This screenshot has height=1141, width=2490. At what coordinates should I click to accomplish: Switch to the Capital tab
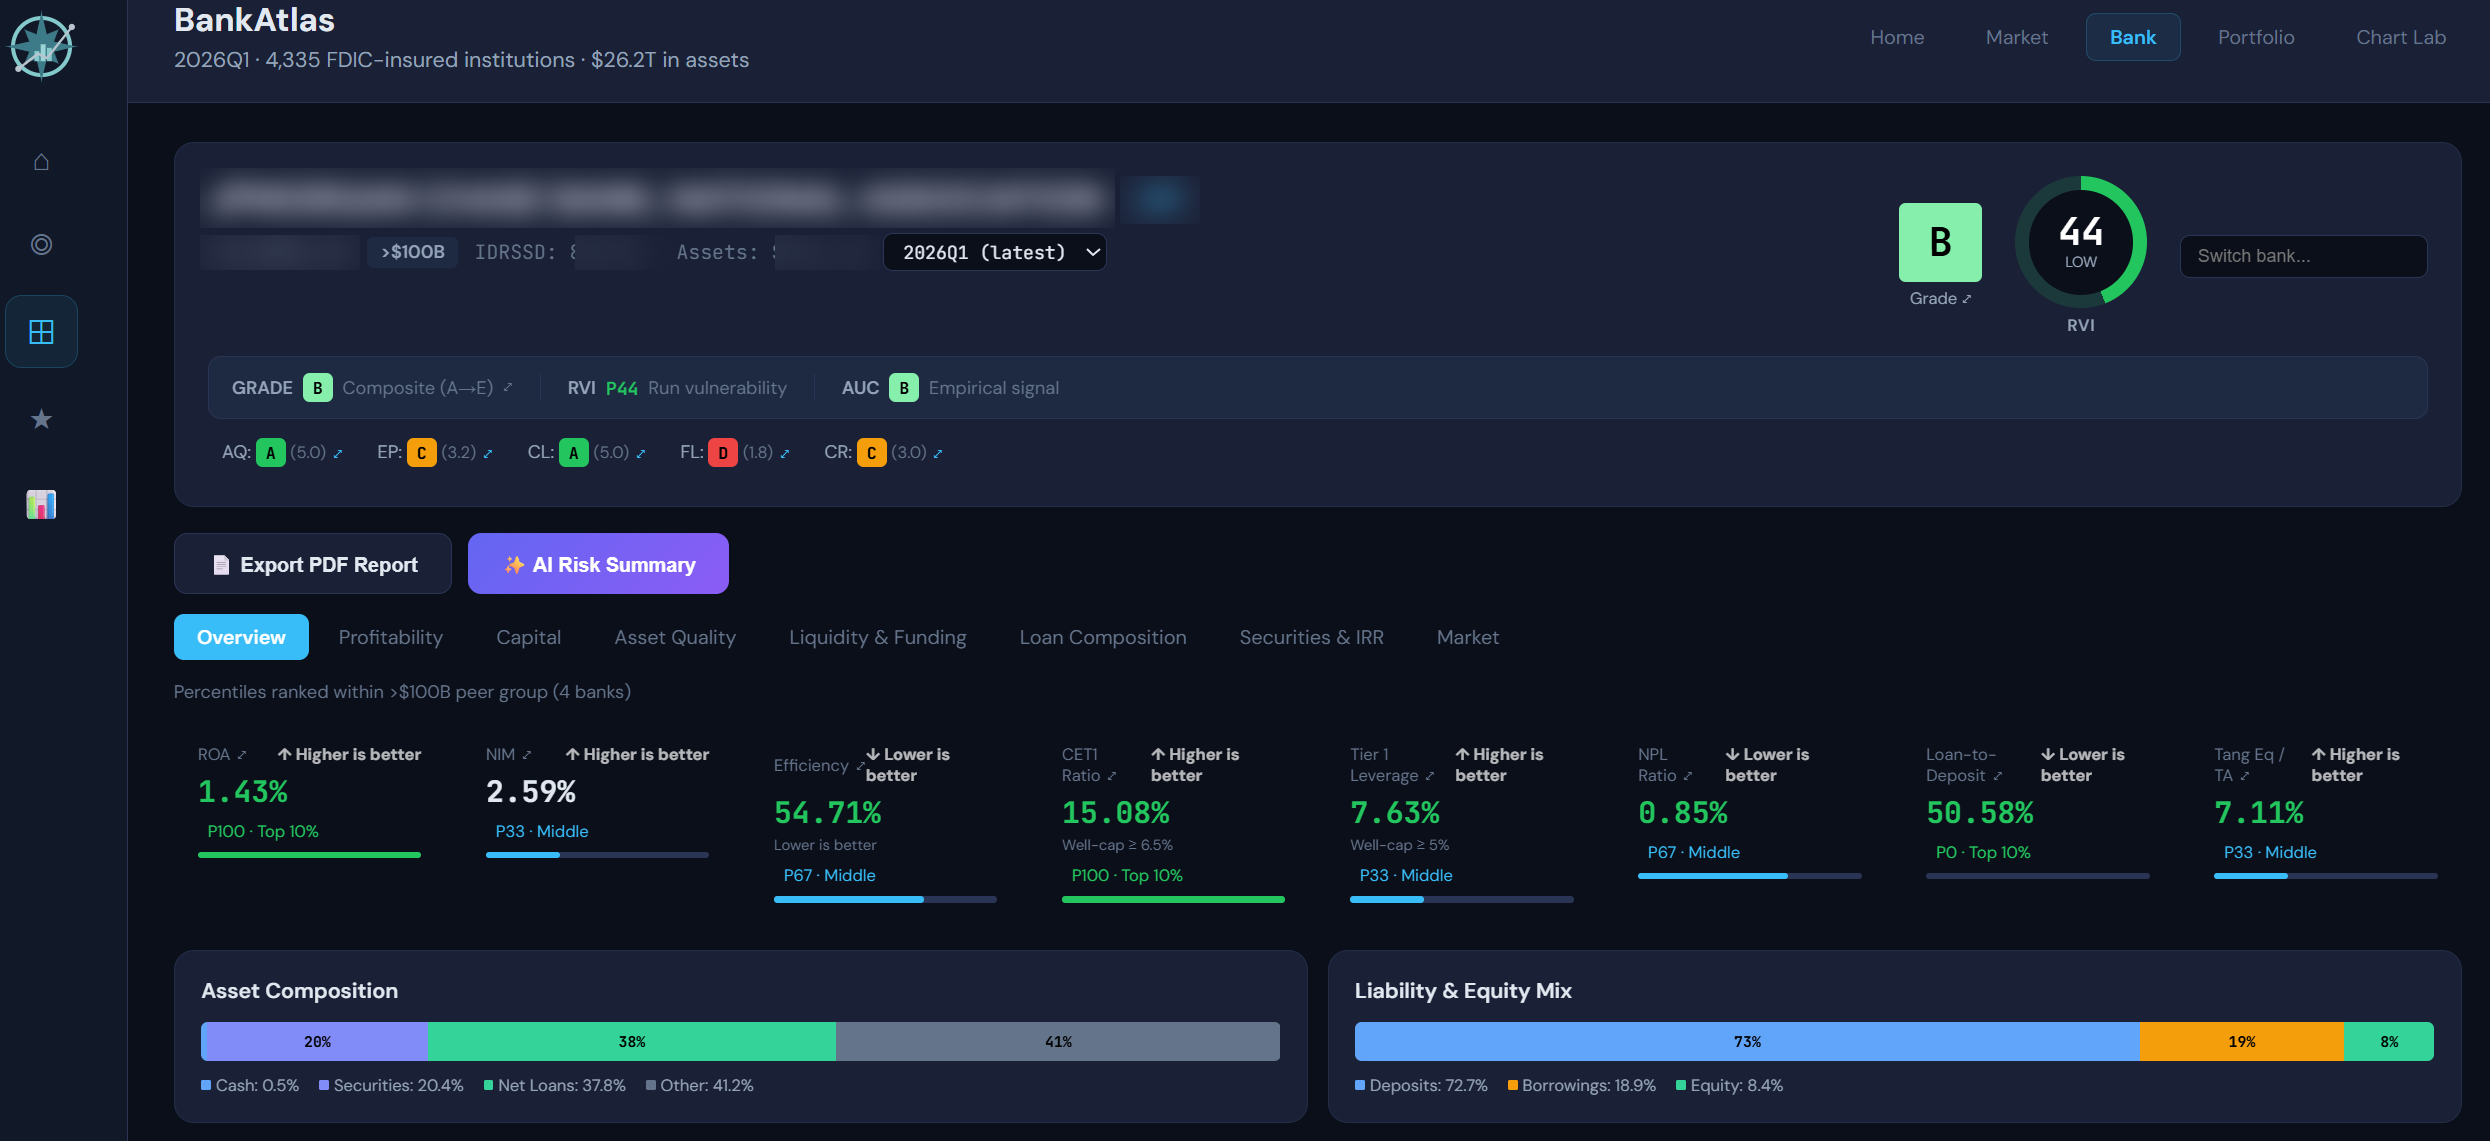pyautogui.click(x=529, y=637)
